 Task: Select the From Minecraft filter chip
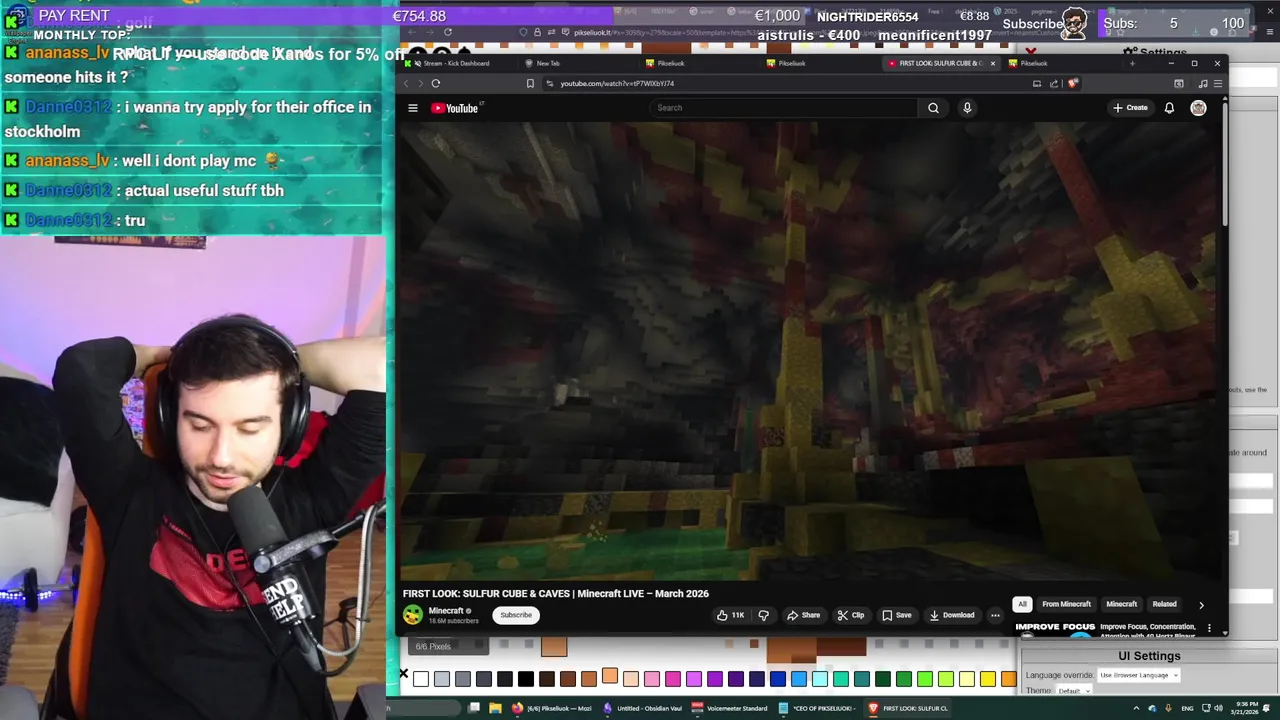(1066, 604)
